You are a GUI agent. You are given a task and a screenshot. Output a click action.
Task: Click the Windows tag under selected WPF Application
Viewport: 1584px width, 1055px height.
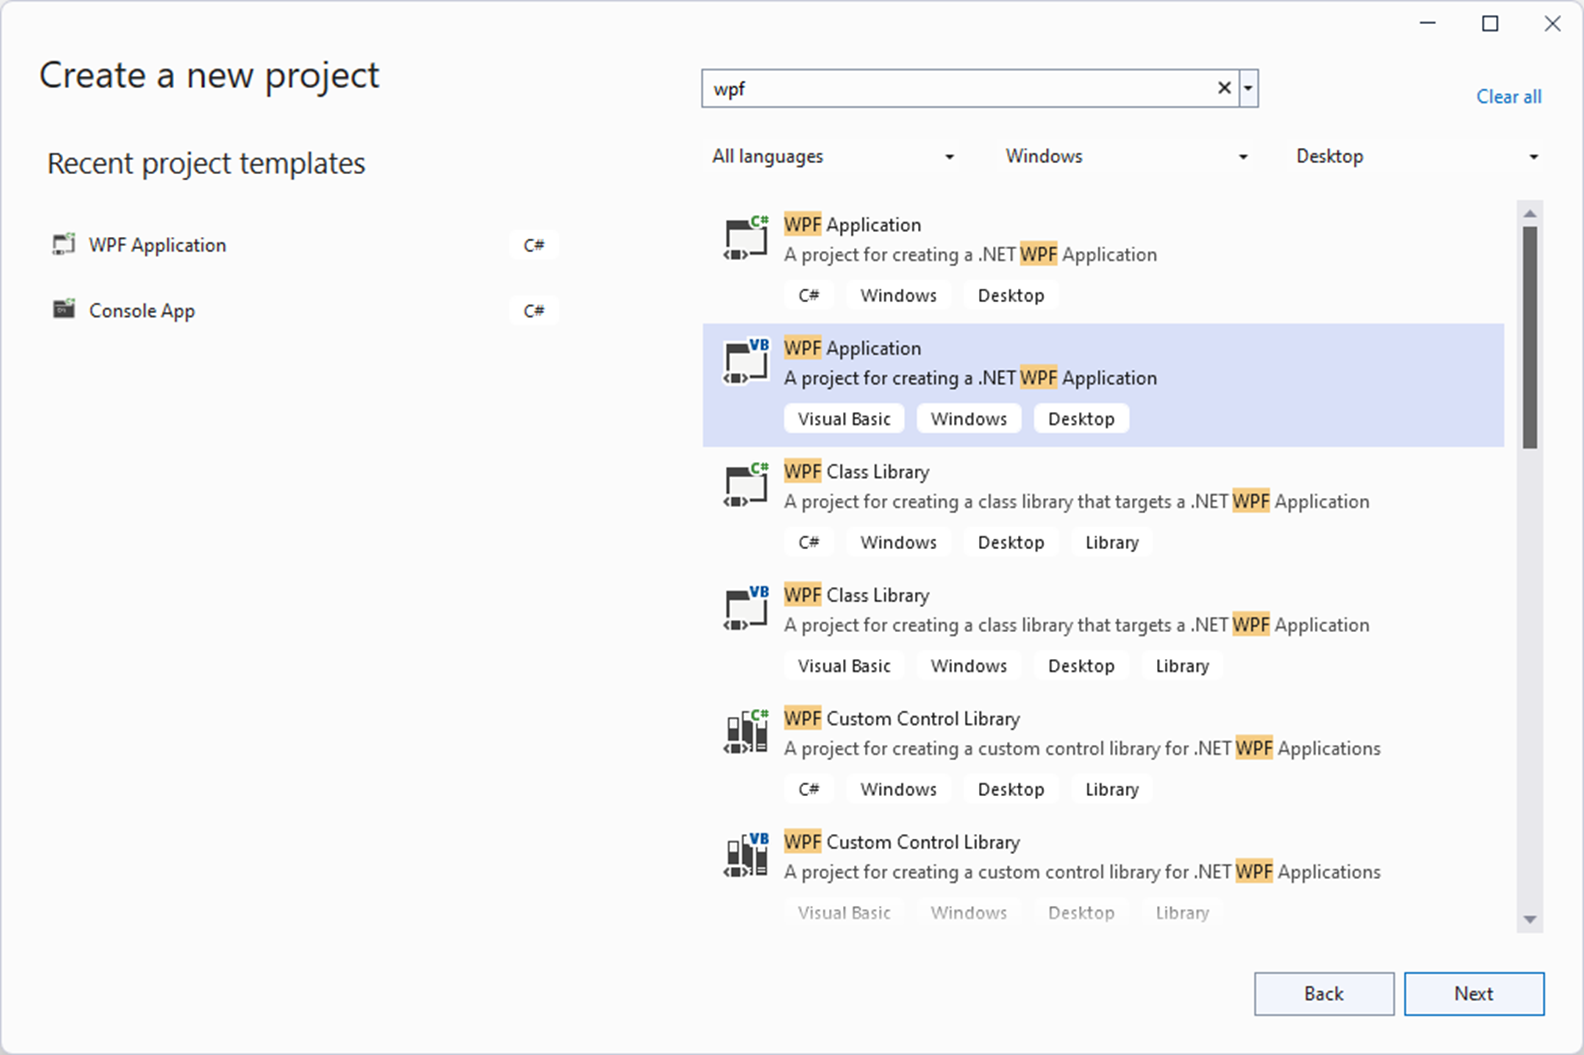pos(969,419)
